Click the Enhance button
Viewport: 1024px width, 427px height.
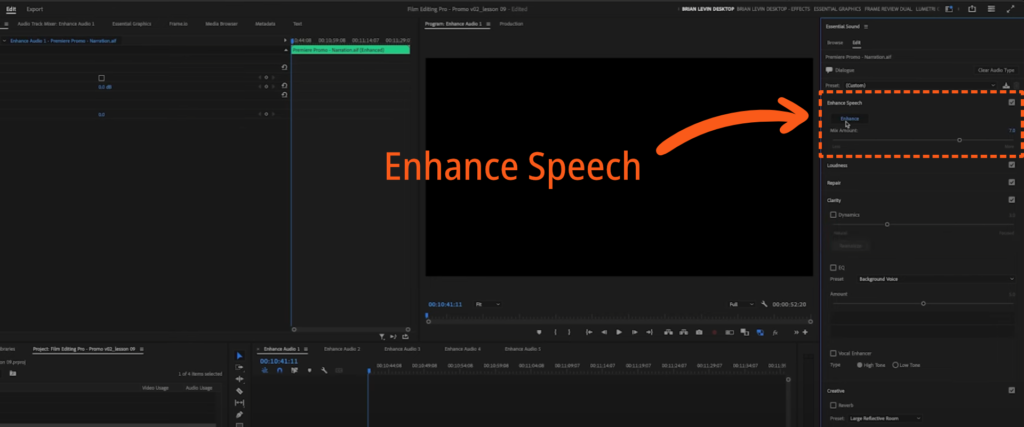[x=850, y=119]
